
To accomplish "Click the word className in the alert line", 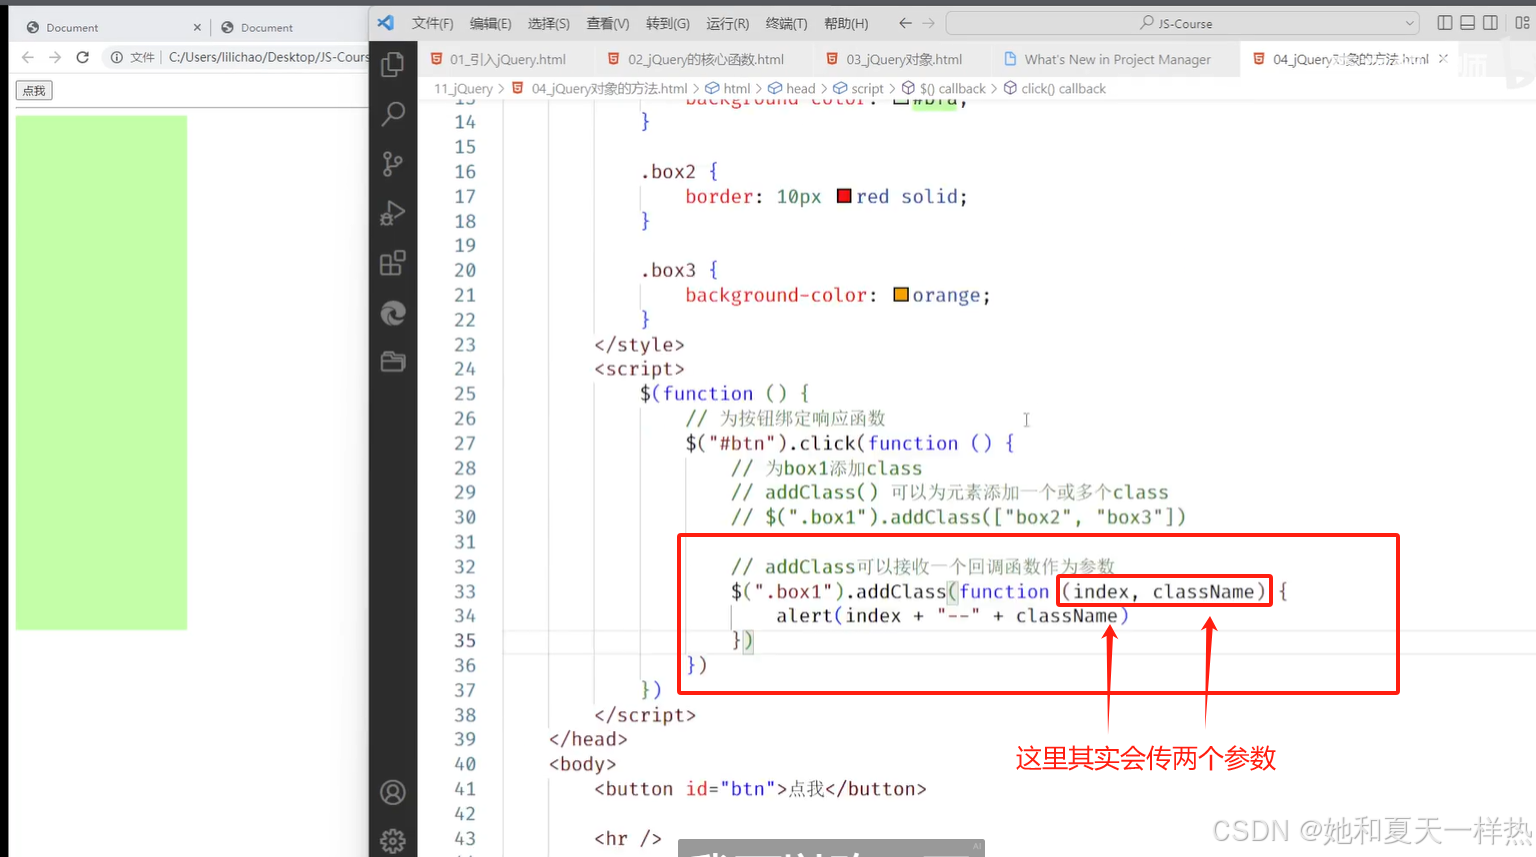I will click(x=1067, y=616).
